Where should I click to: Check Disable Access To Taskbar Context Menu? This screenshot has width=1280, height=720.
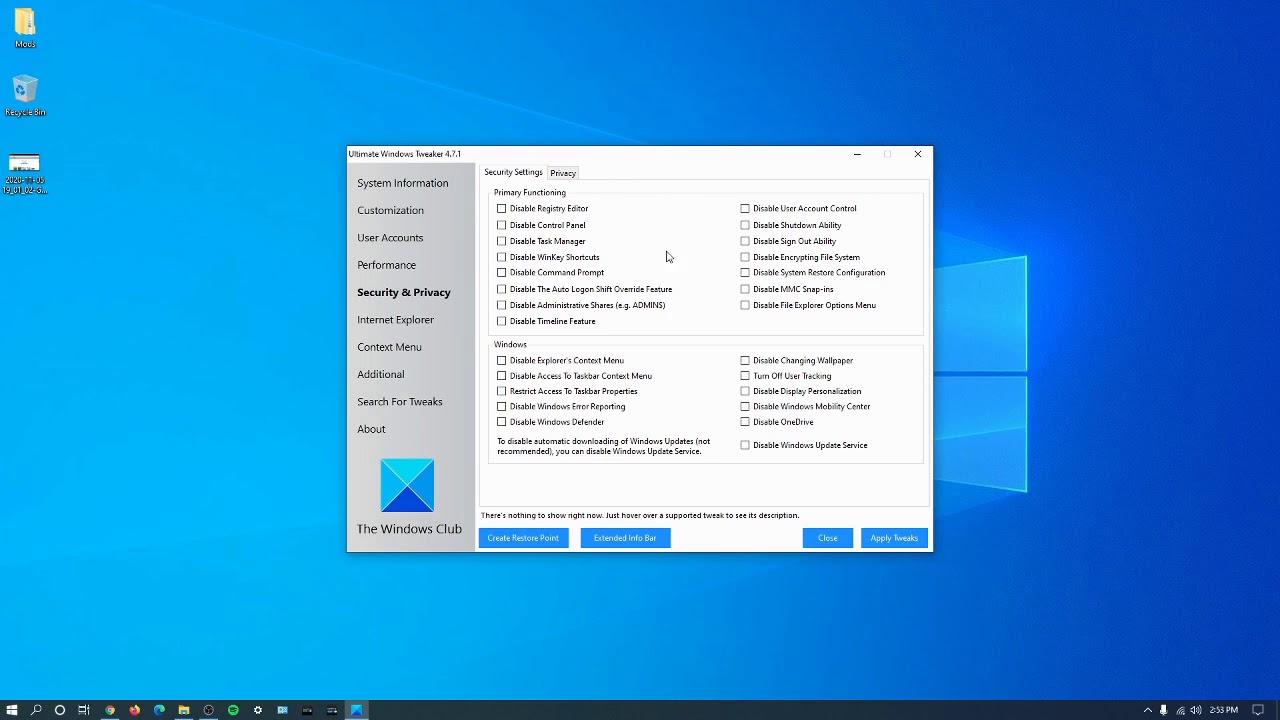[502, 376]
